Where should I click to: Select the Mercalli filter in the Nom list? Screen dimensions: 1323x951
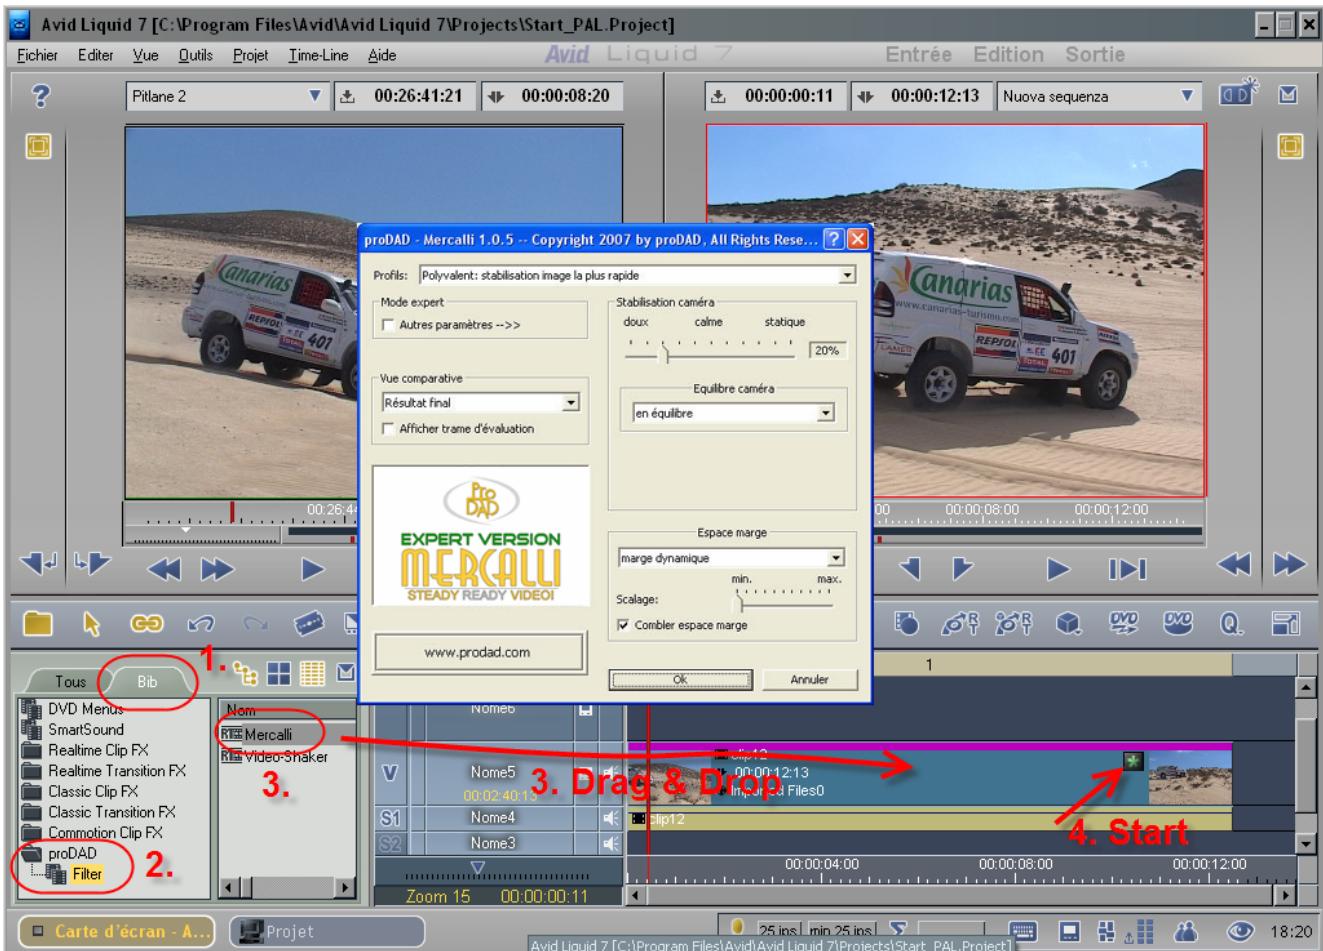(268, 735)
